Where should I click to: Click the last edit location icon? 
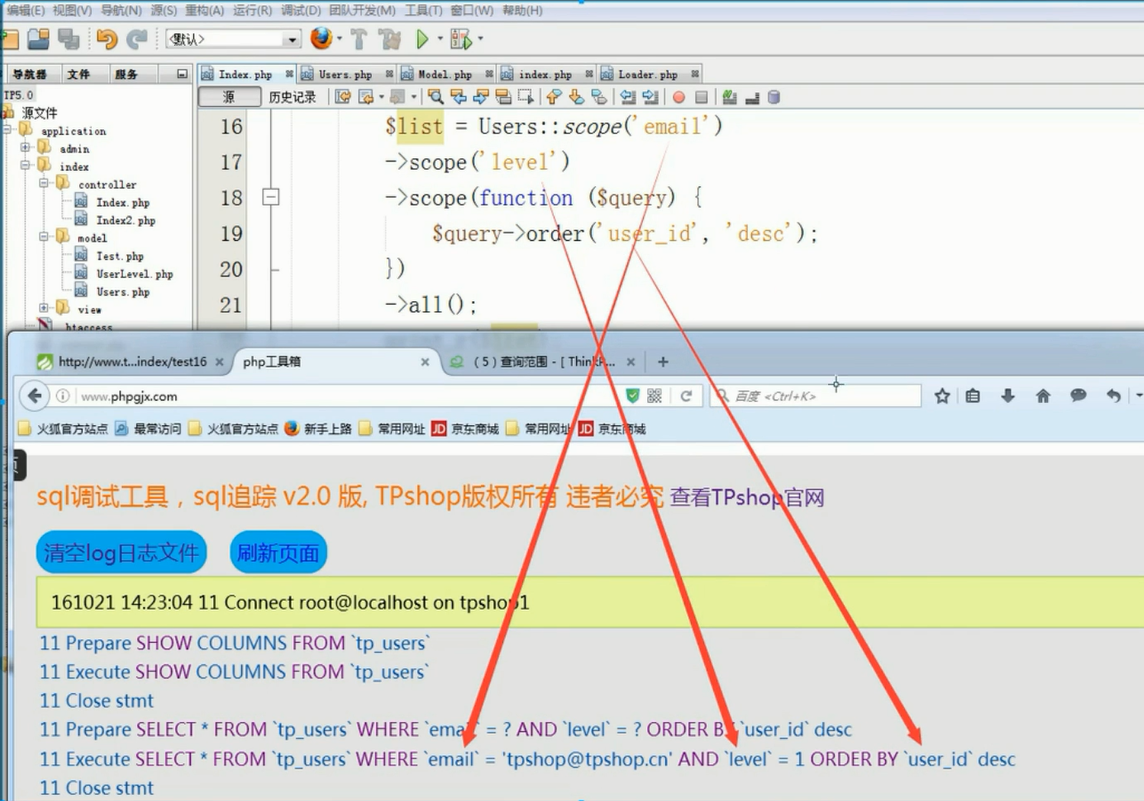(342, 97)
